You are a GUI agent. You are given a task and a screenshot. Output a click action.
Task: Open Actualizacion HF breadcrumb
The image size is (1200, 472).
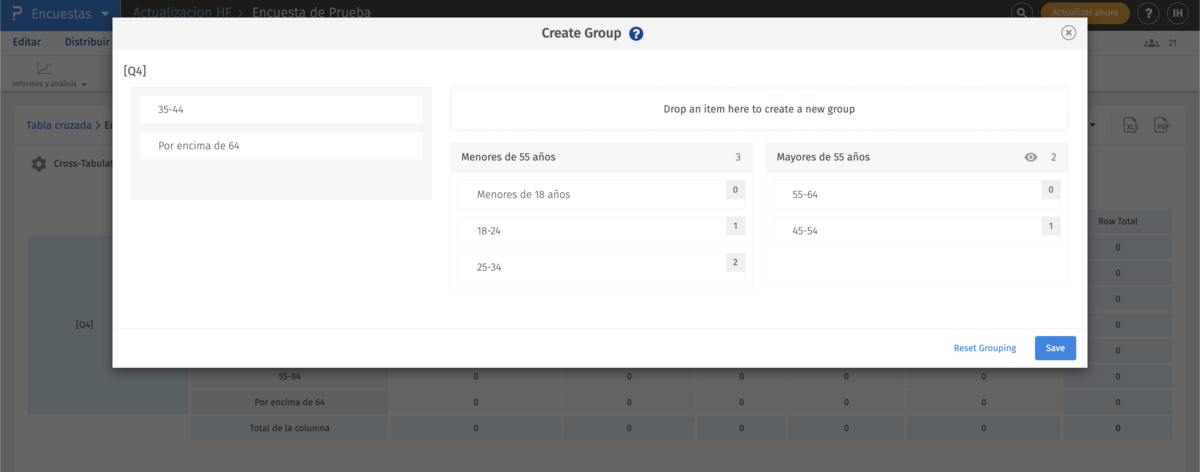coord(183,13)
